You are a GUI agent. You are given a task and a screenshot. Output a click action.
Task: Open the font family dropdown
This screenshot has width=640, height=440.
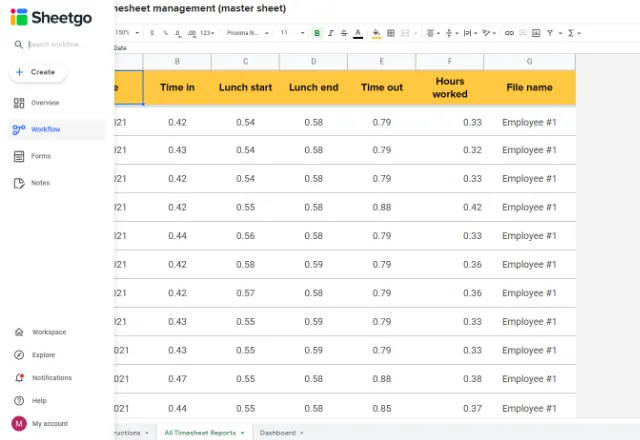click(x=246, y=33)
